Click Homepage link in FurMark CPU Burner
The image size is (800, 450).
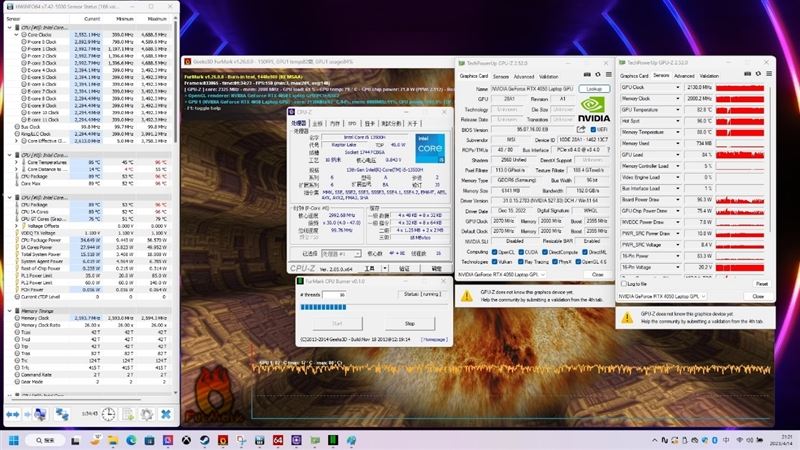tap(434, 339)
